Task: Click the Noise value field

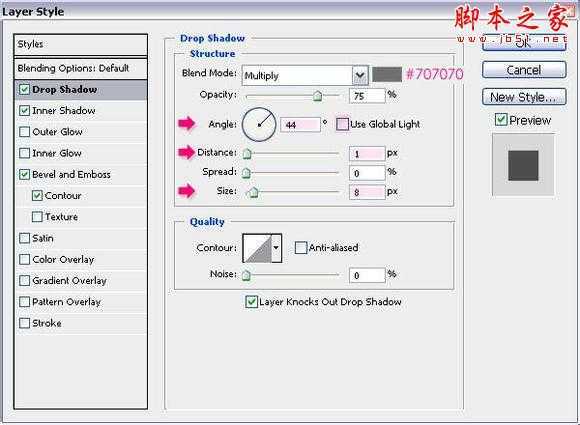Action: [x=367, y=275]
